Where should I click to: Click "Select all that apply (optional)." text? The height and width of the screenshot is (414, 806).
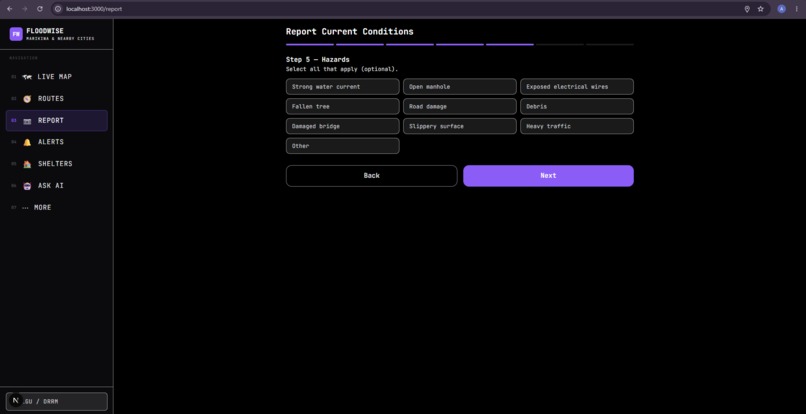342,69
